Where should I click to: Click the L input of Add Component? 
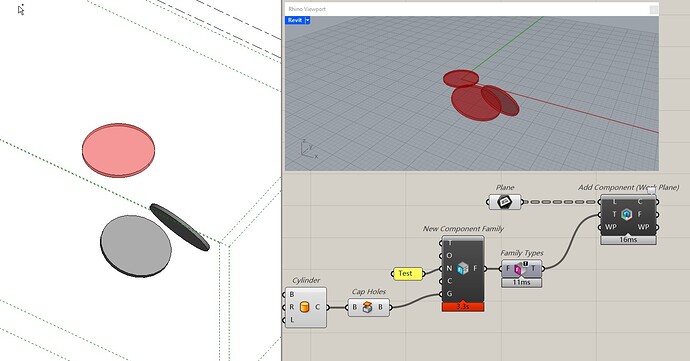click(x=614, y=202)
